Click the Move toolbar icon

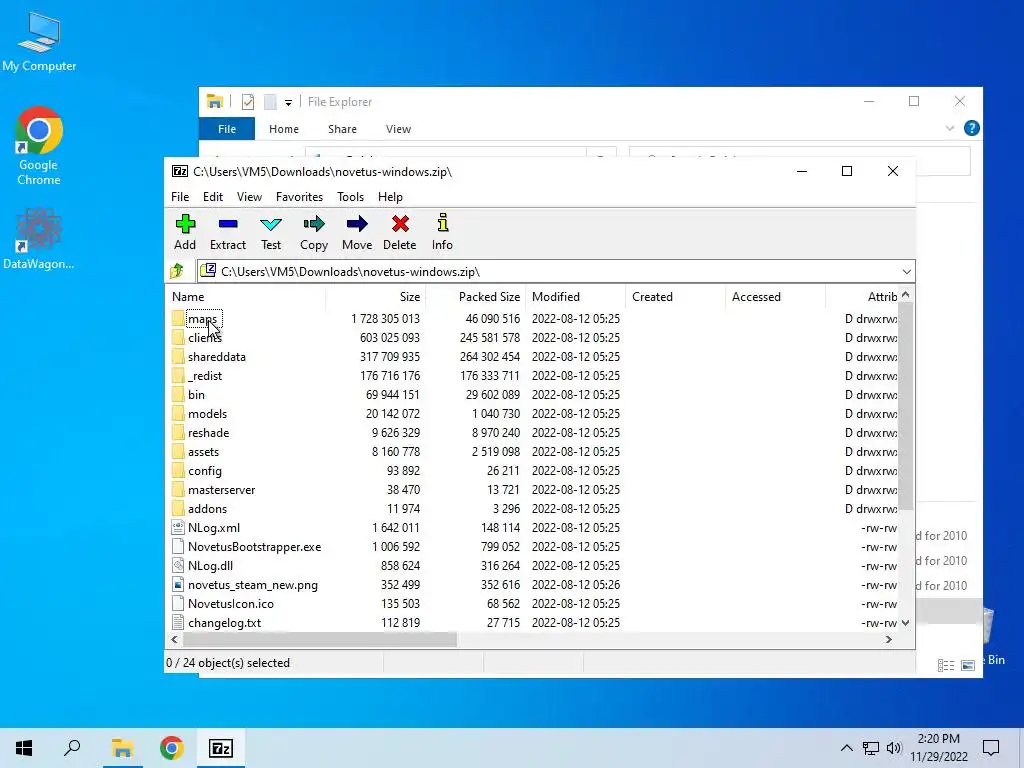click(x=357, y=224)
